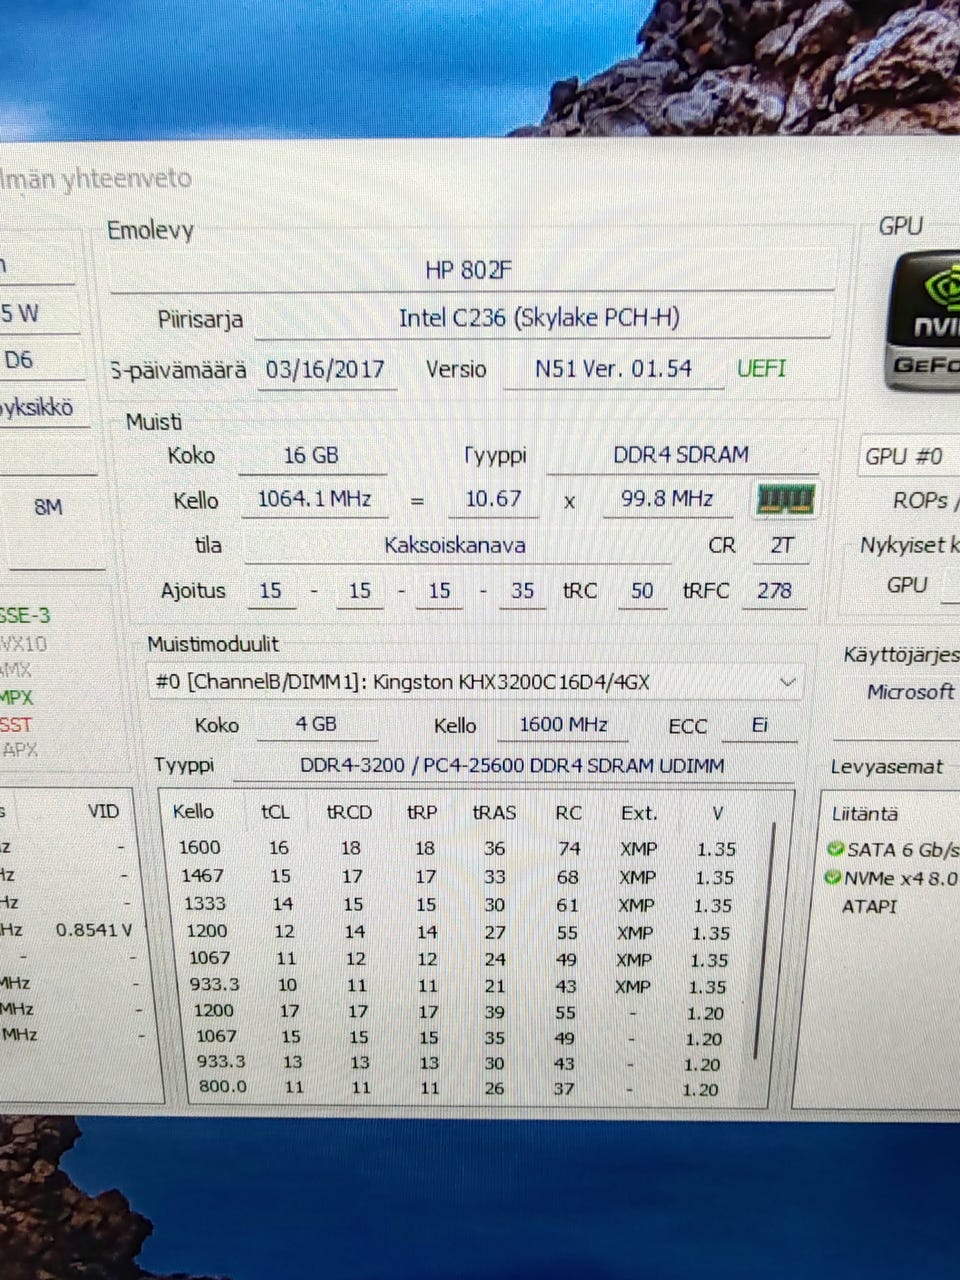Click the NVMe x4 green check icon

click(833, 878)
